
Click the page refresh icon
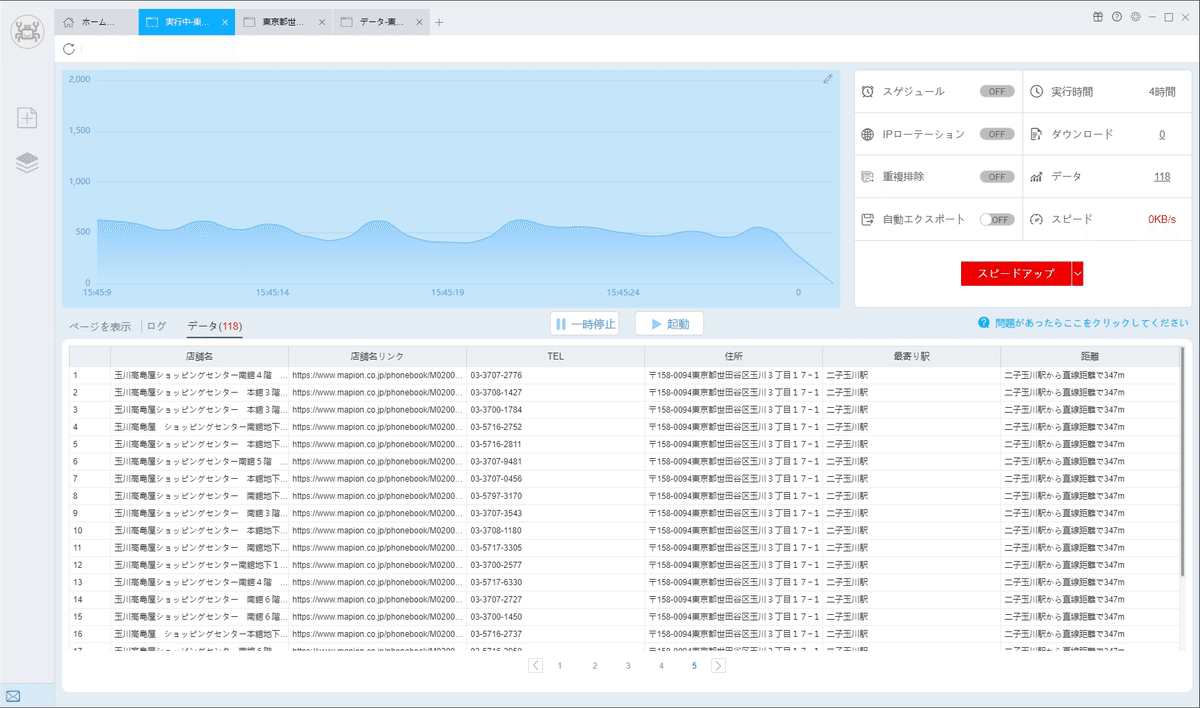(68, 49)
